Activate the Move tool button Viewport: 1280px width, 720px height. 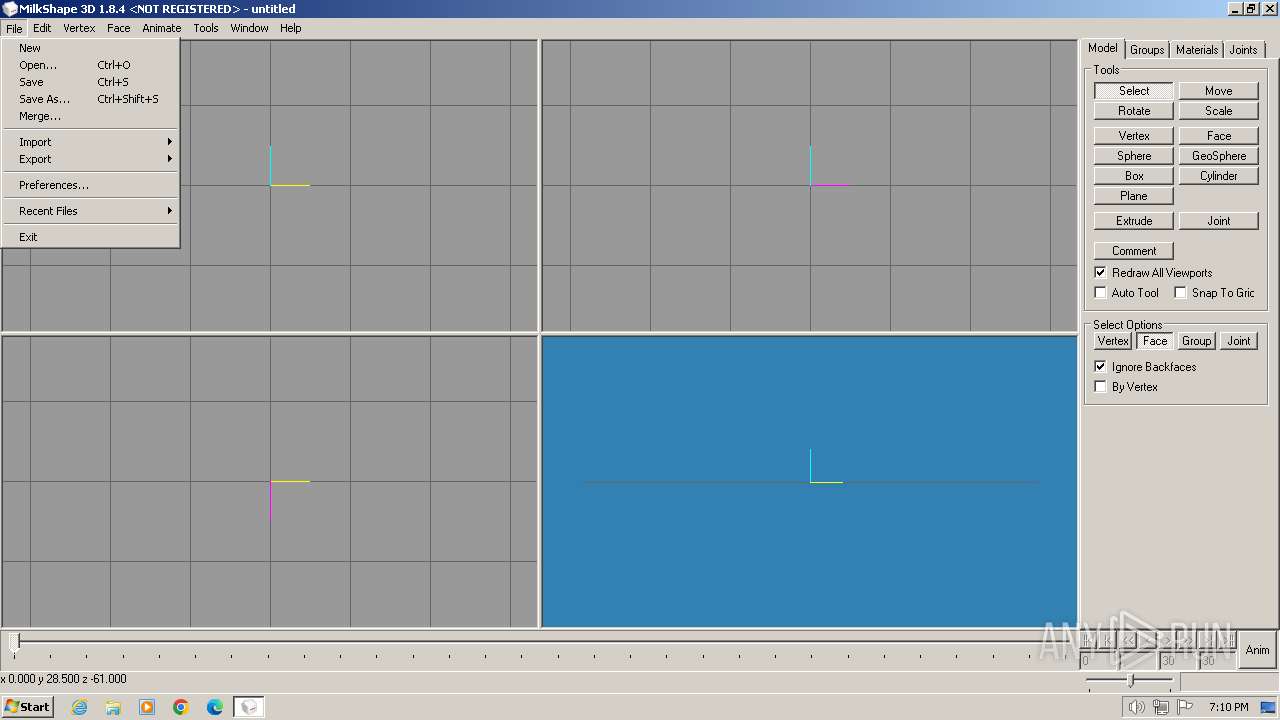click(x=1219, y=91)
